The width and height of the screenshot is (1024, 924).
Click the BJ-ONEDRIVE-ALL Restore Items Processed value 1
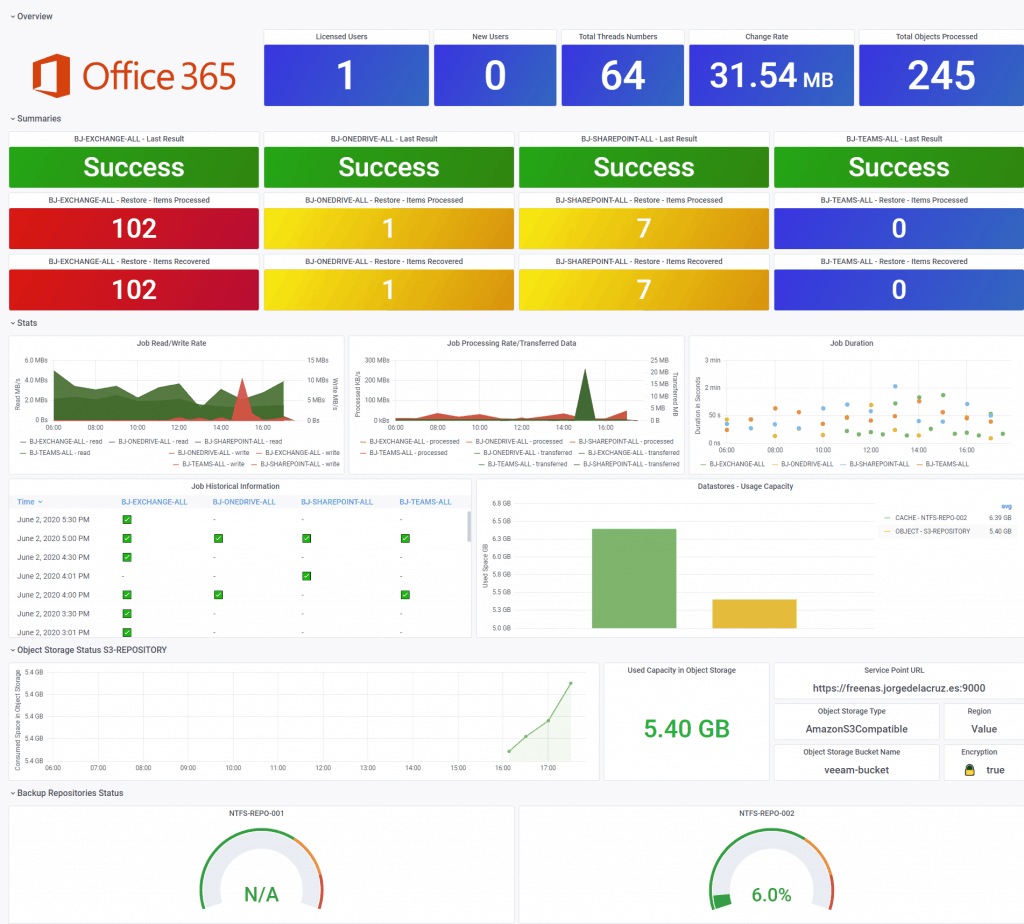click(389, 229)
